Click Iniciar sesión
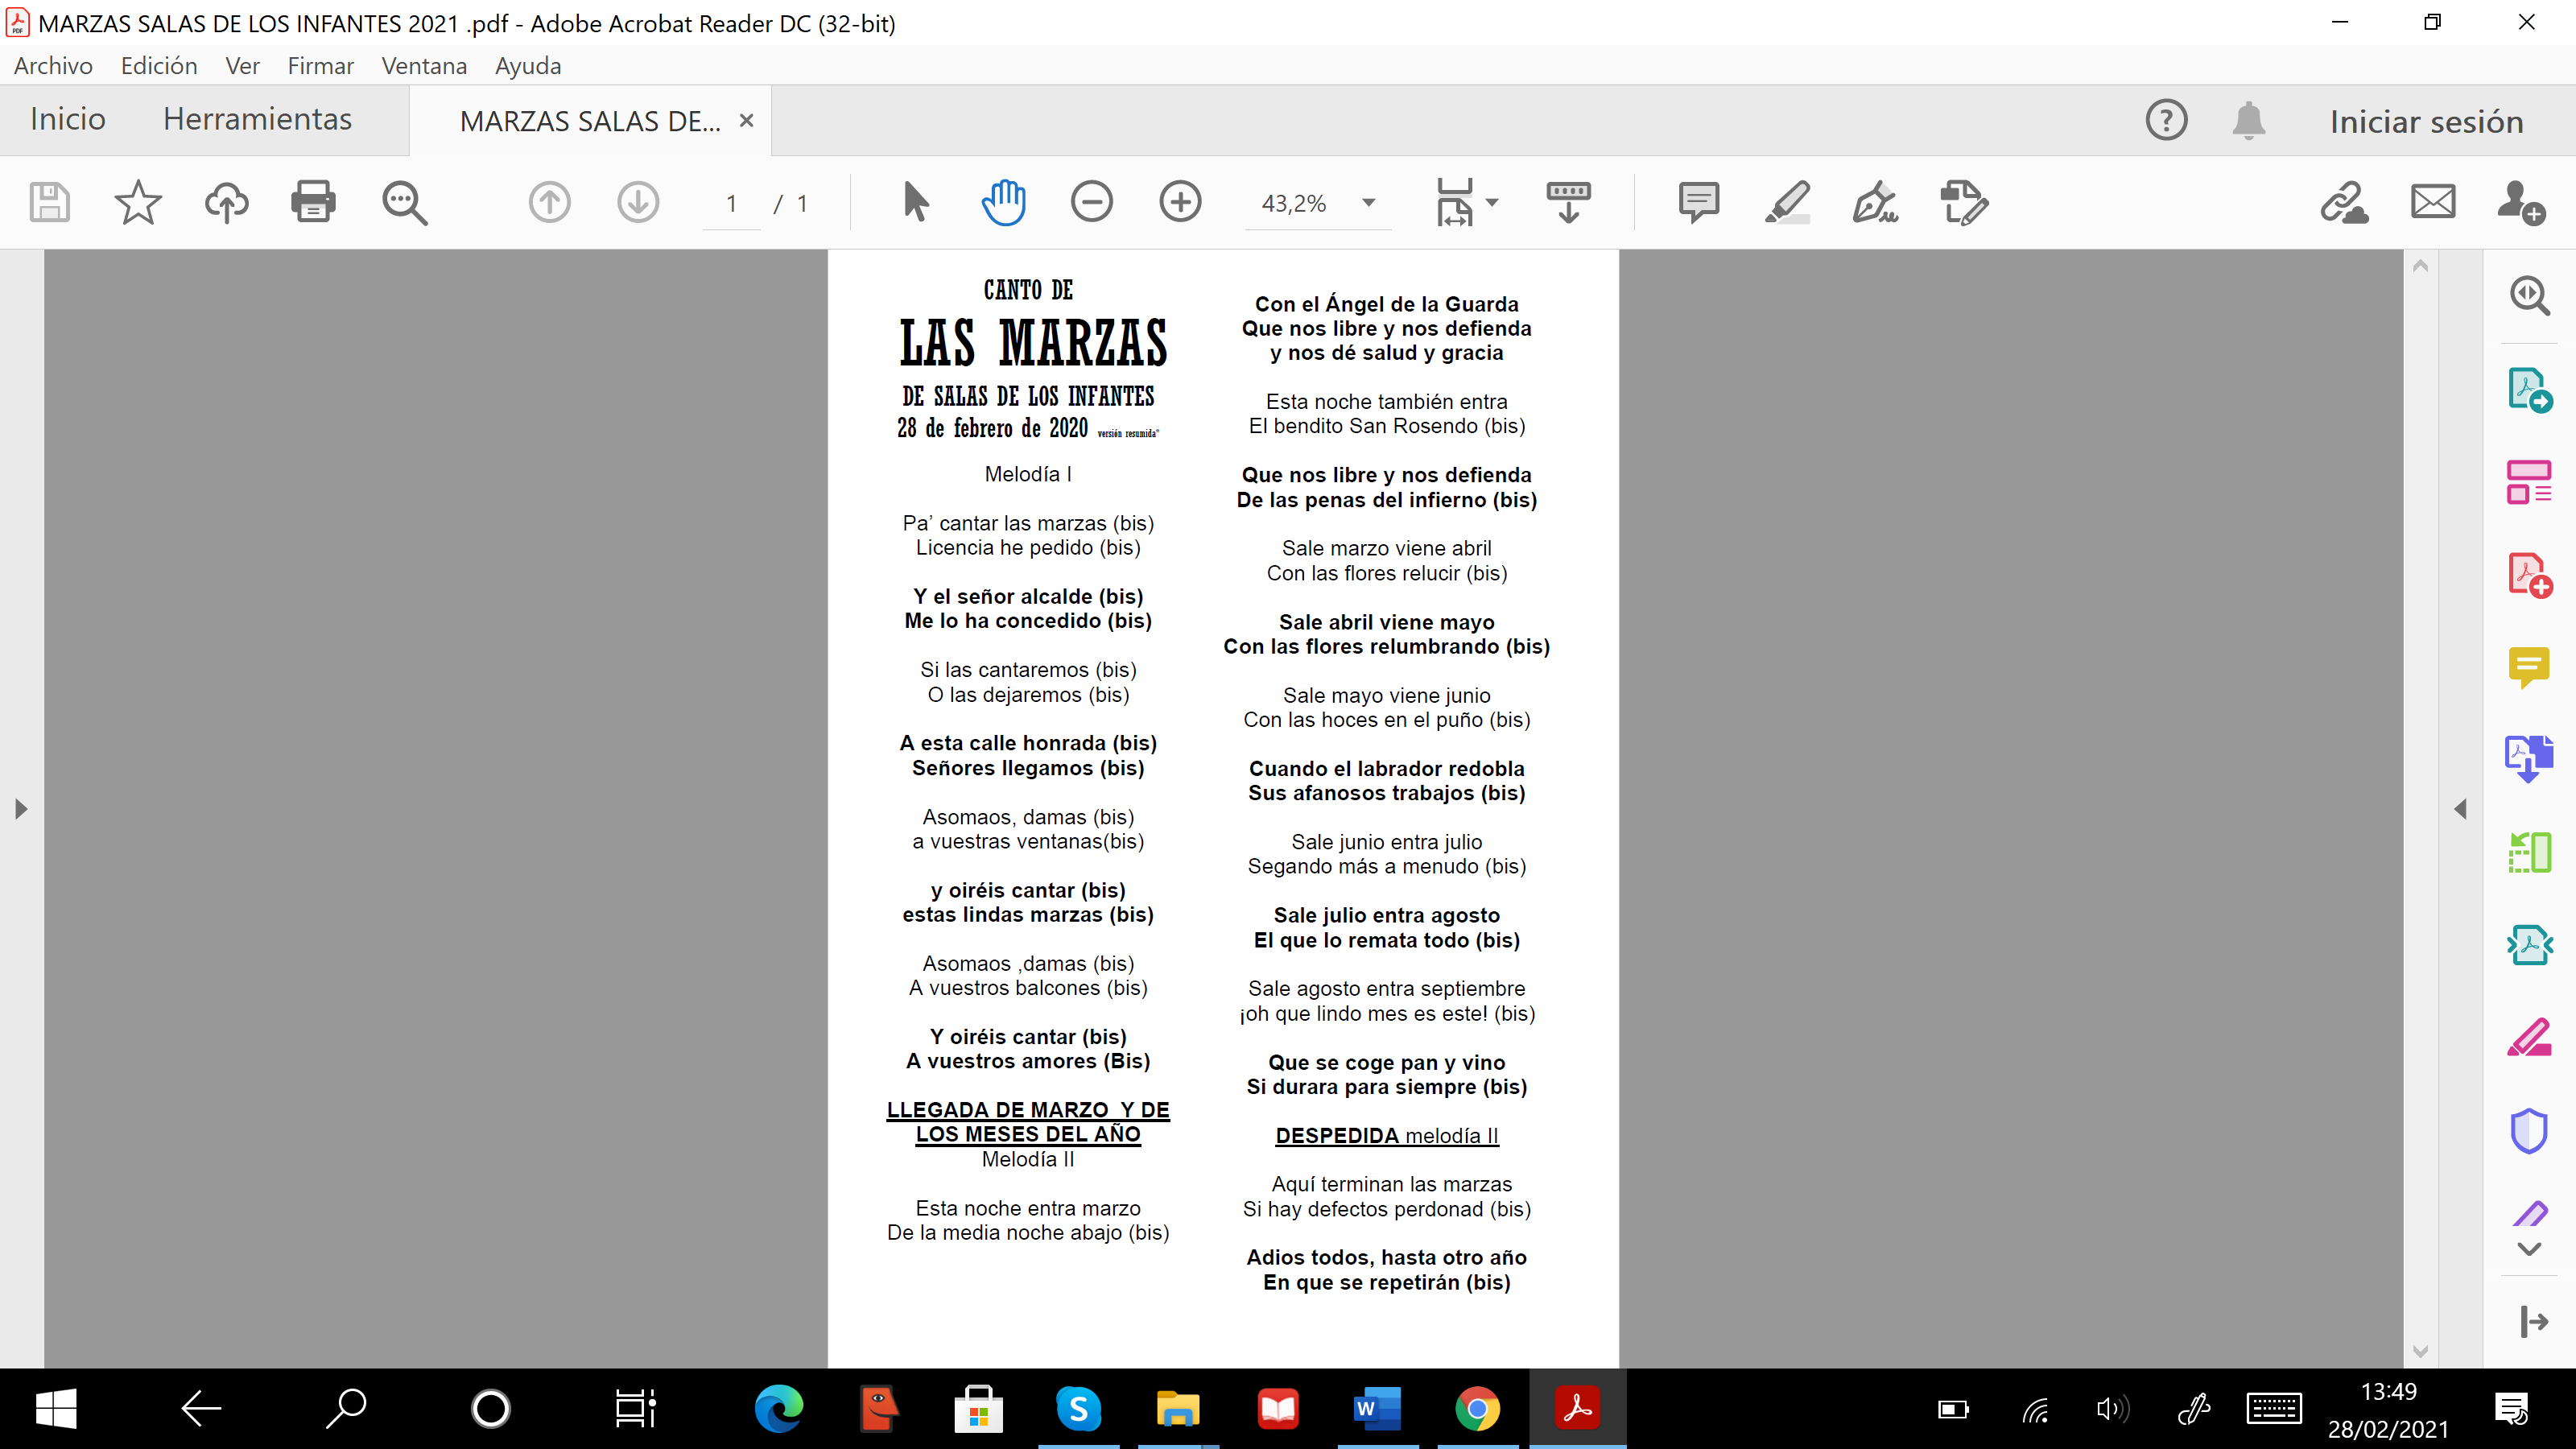Image resolution: width=2576 pixels, height=1449 pixels. 2426,122
